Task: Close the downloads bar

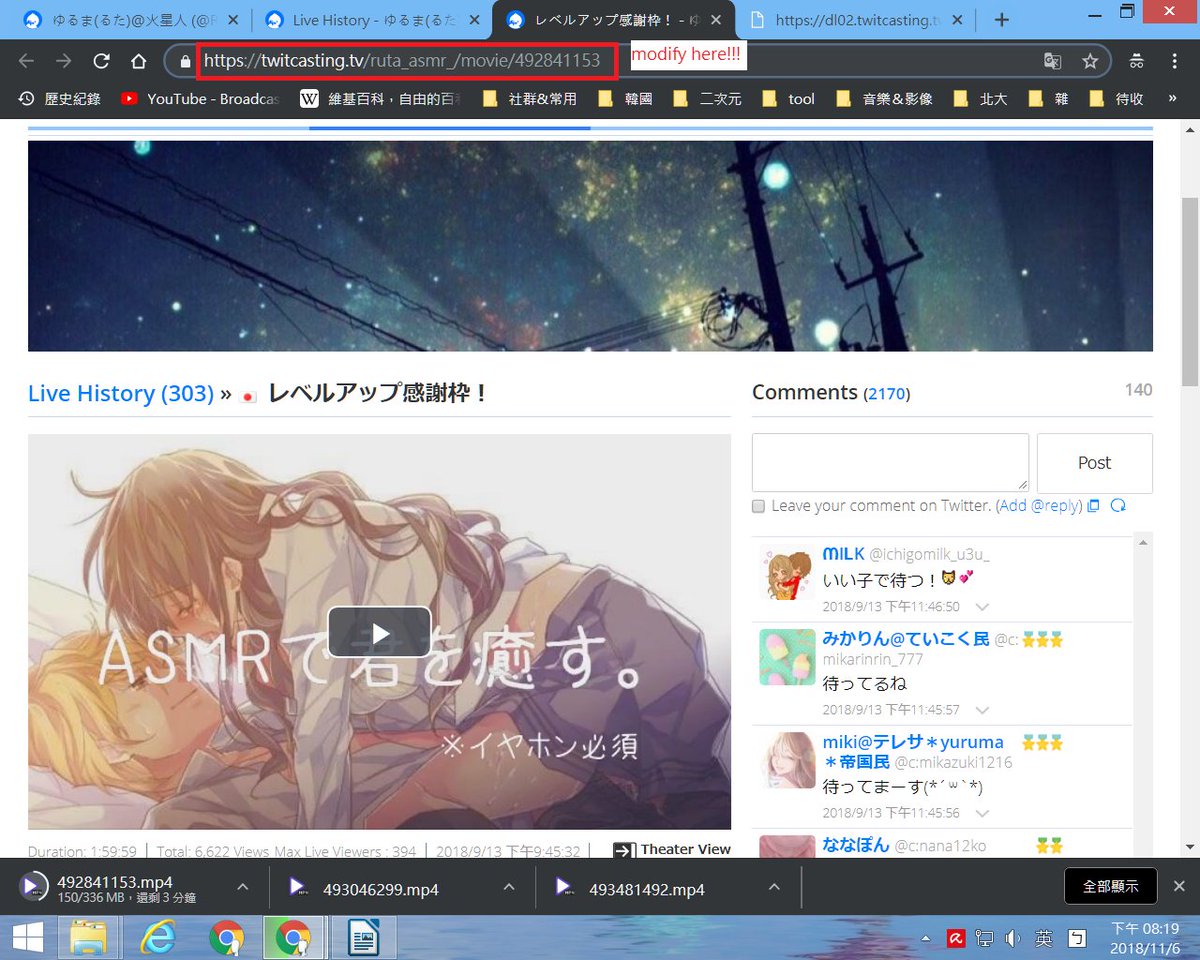Action: click(1179, 887)
